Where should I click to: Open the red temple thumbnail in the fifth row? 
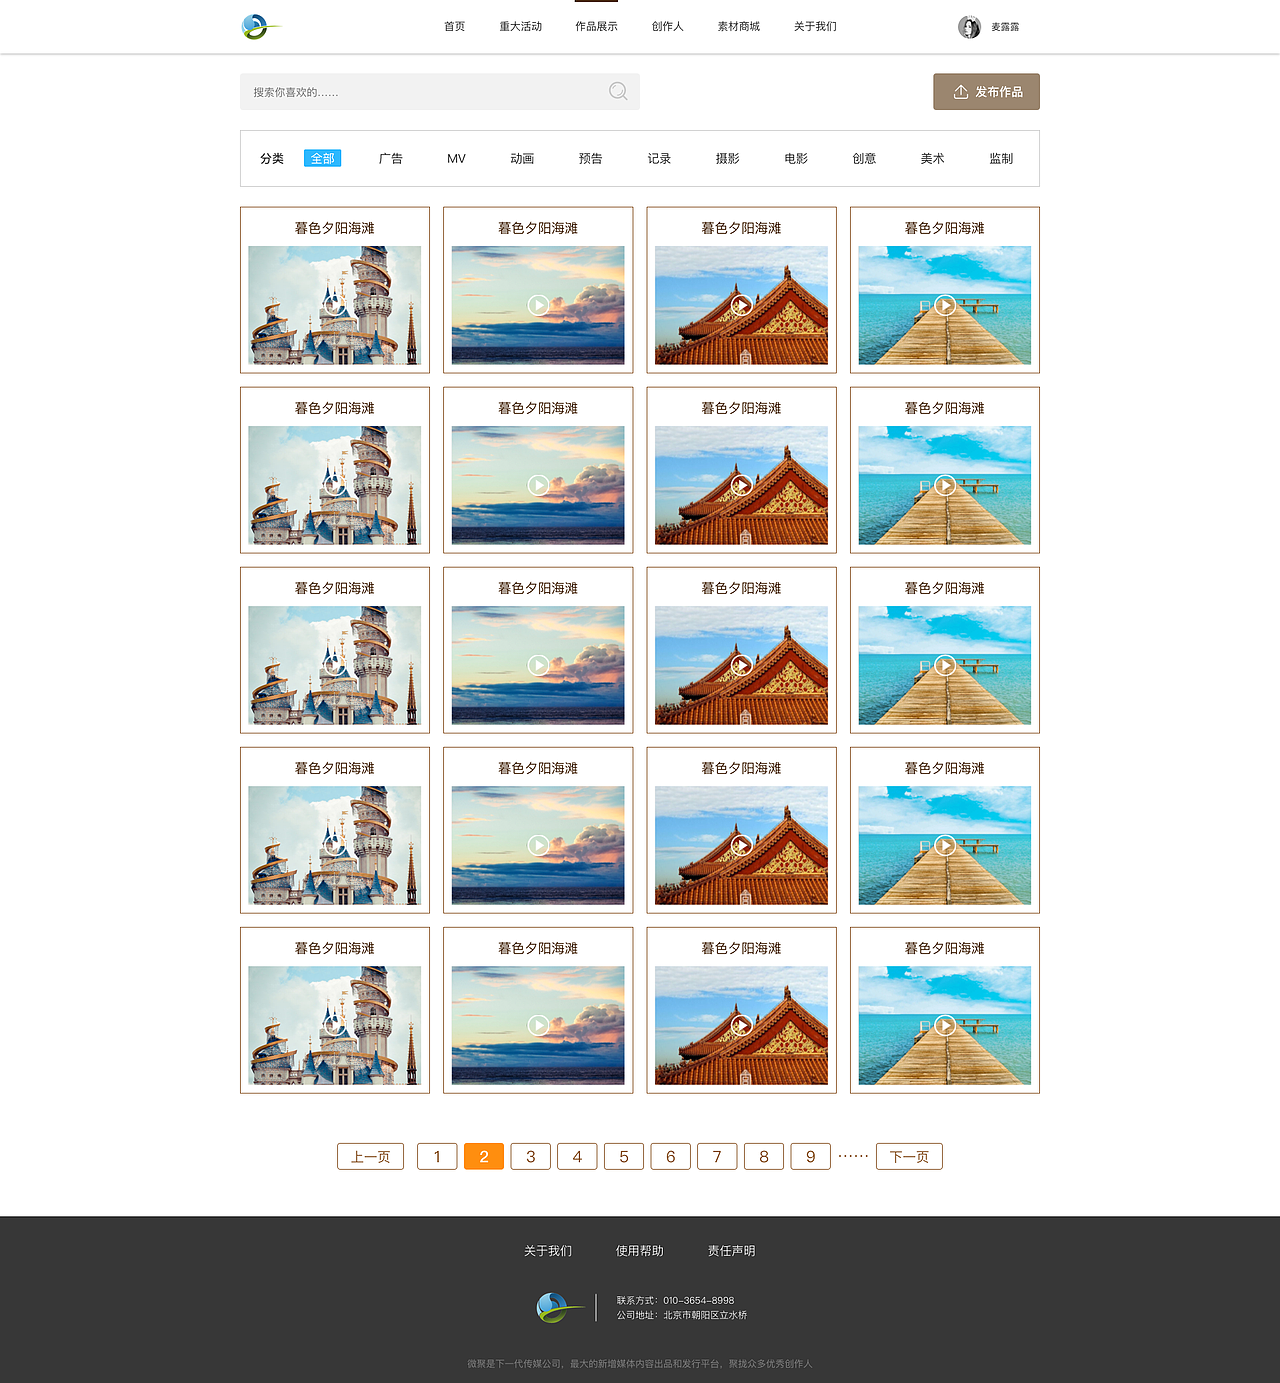pos(741,1025)
